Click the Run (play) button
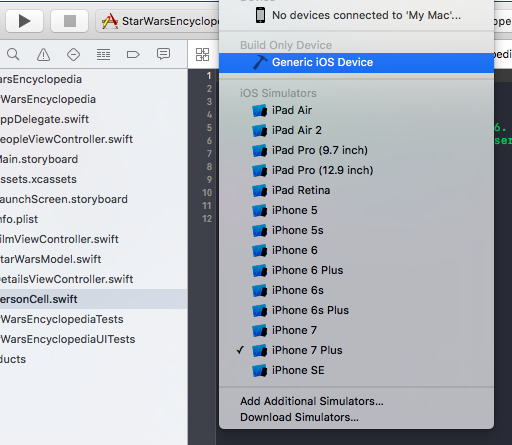512x445 pixels. 24,21
